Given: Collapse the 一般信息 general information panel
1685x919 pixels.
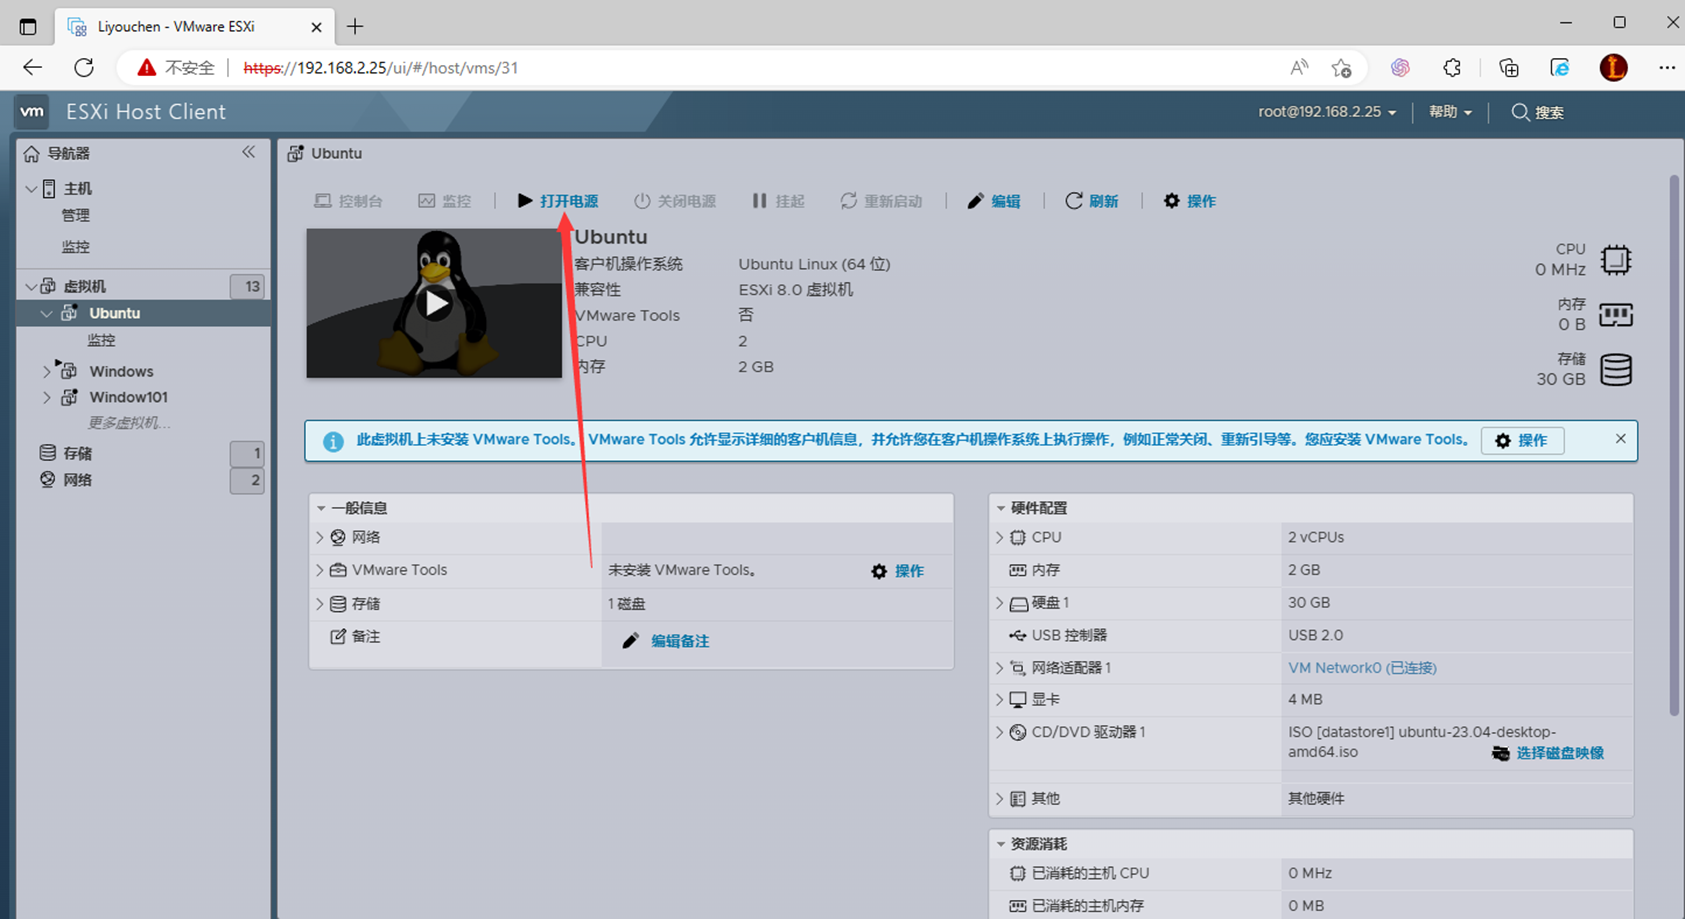Looking at the screenshot, I should (321, 508).
